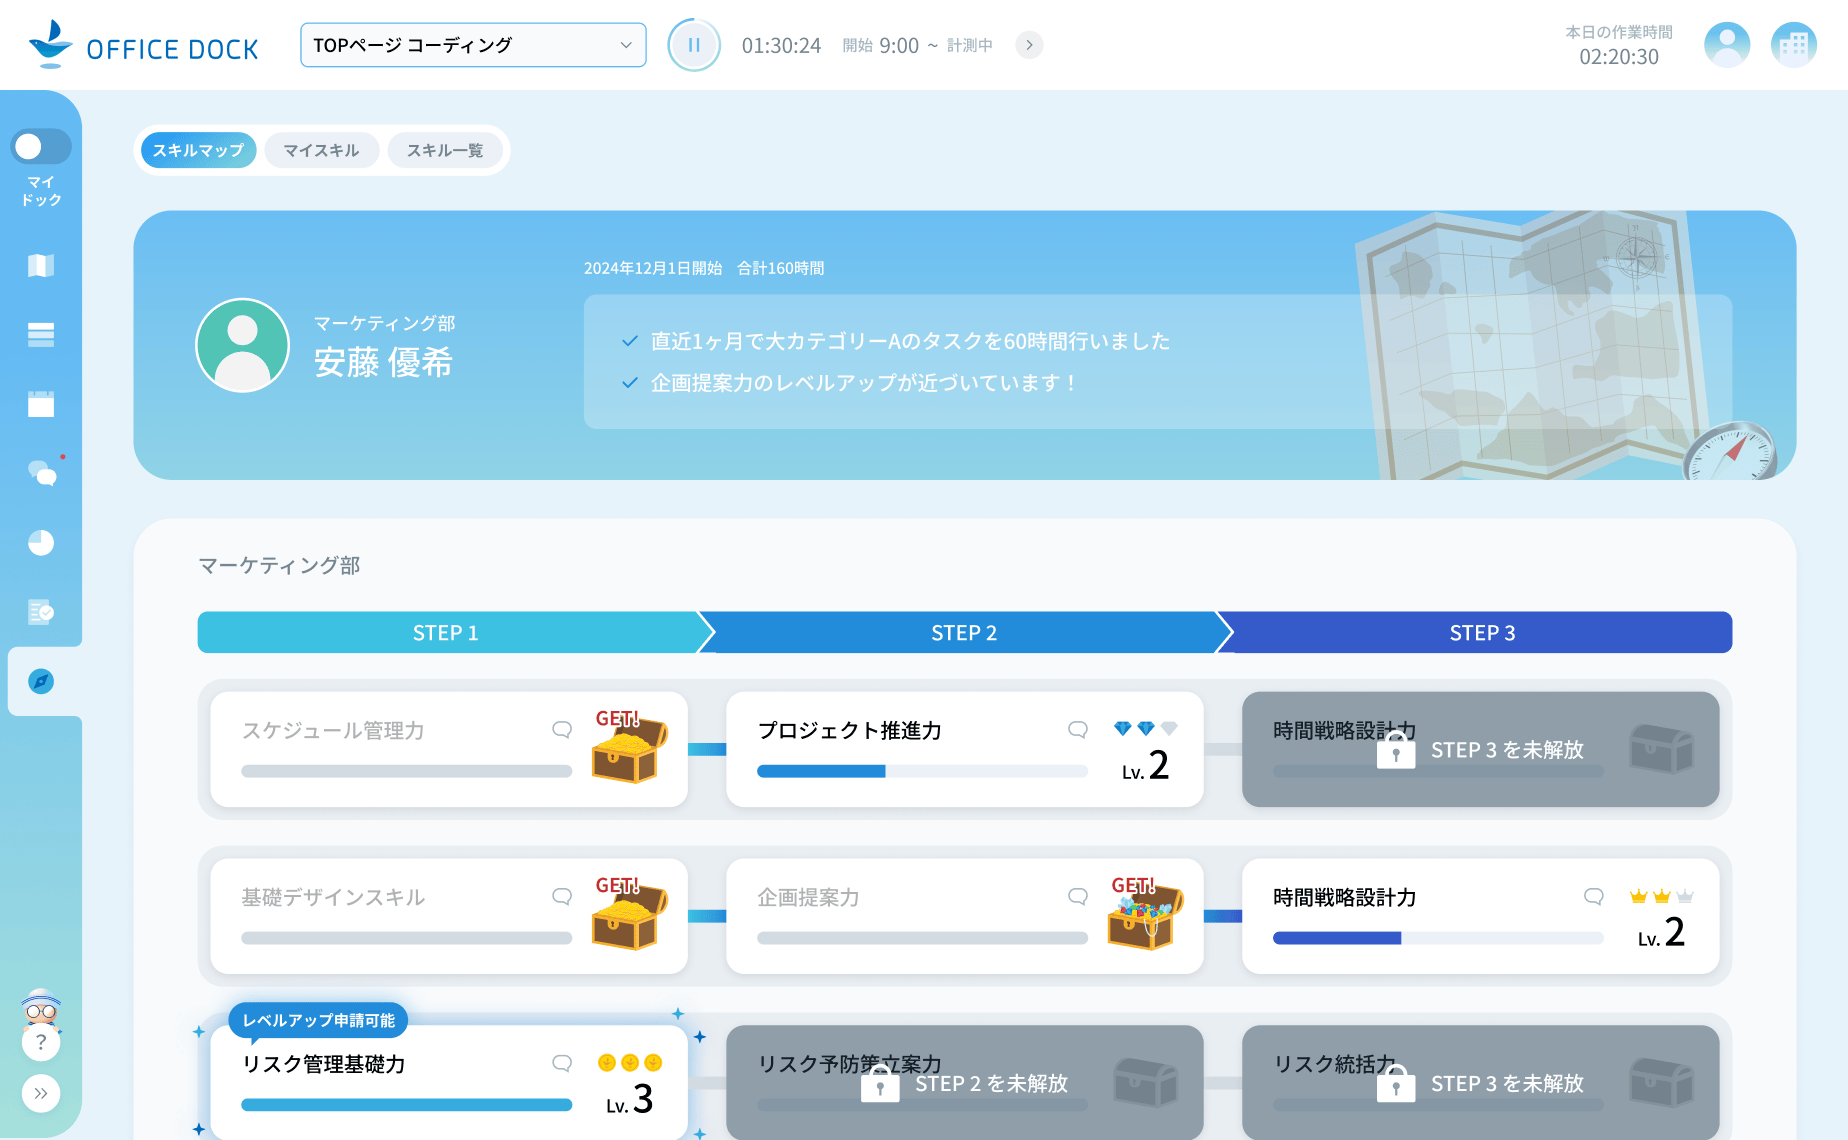Open the map icon in sidebar
The image size is (1848, 1140).
41,265
